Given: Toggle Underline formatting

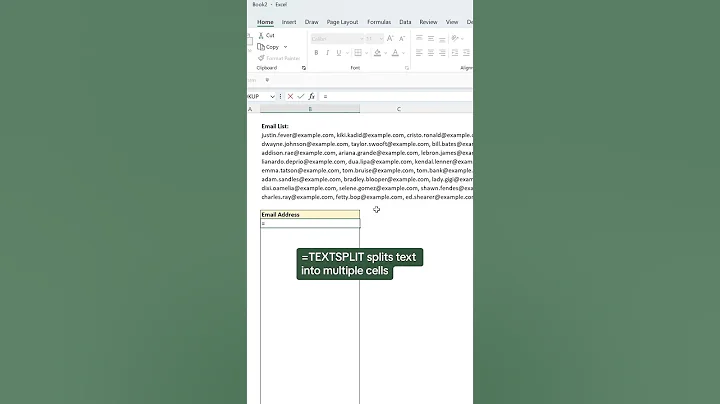Looking at the screenshot, I should (338, 53).
